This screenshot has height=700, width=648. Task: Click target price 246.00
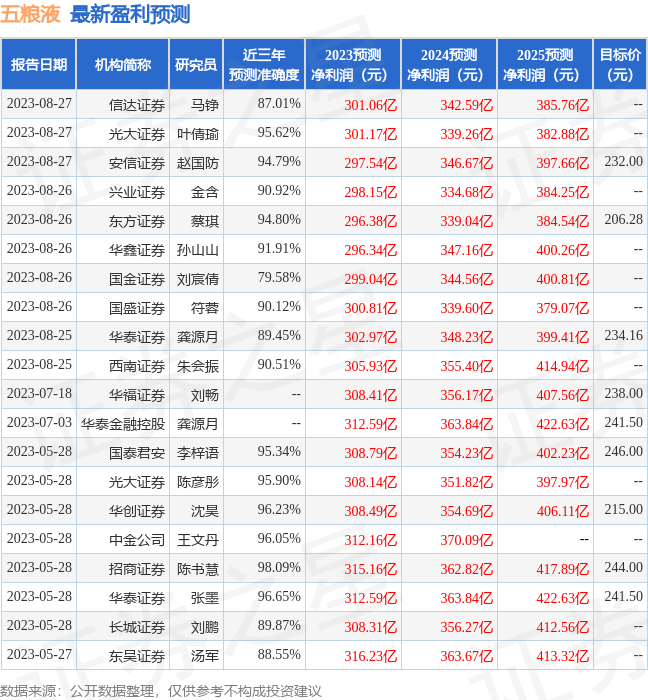pos(623,452)
